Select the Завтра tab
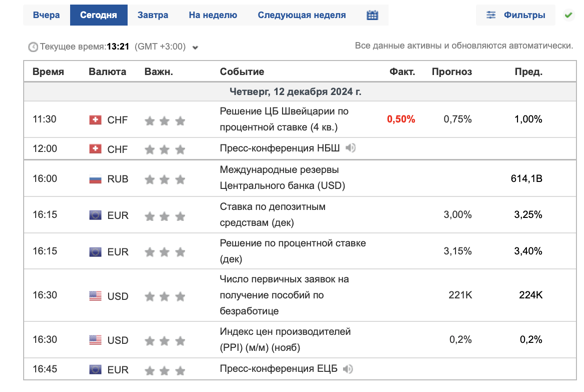The image size is (584, 392). (x=153, y=15)
